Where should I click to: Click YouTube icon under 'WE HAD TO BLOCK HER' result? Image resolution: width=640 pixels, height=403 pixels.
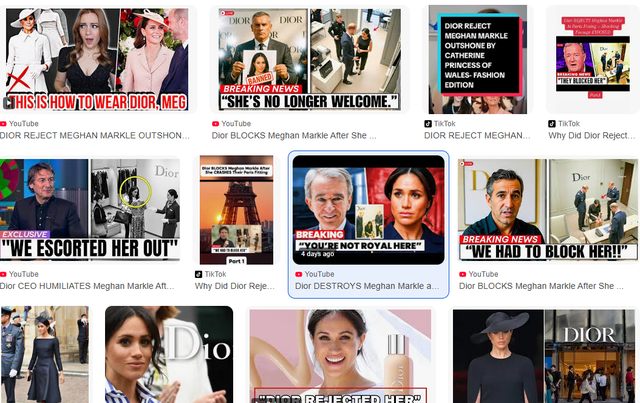(x=463, y=273)
